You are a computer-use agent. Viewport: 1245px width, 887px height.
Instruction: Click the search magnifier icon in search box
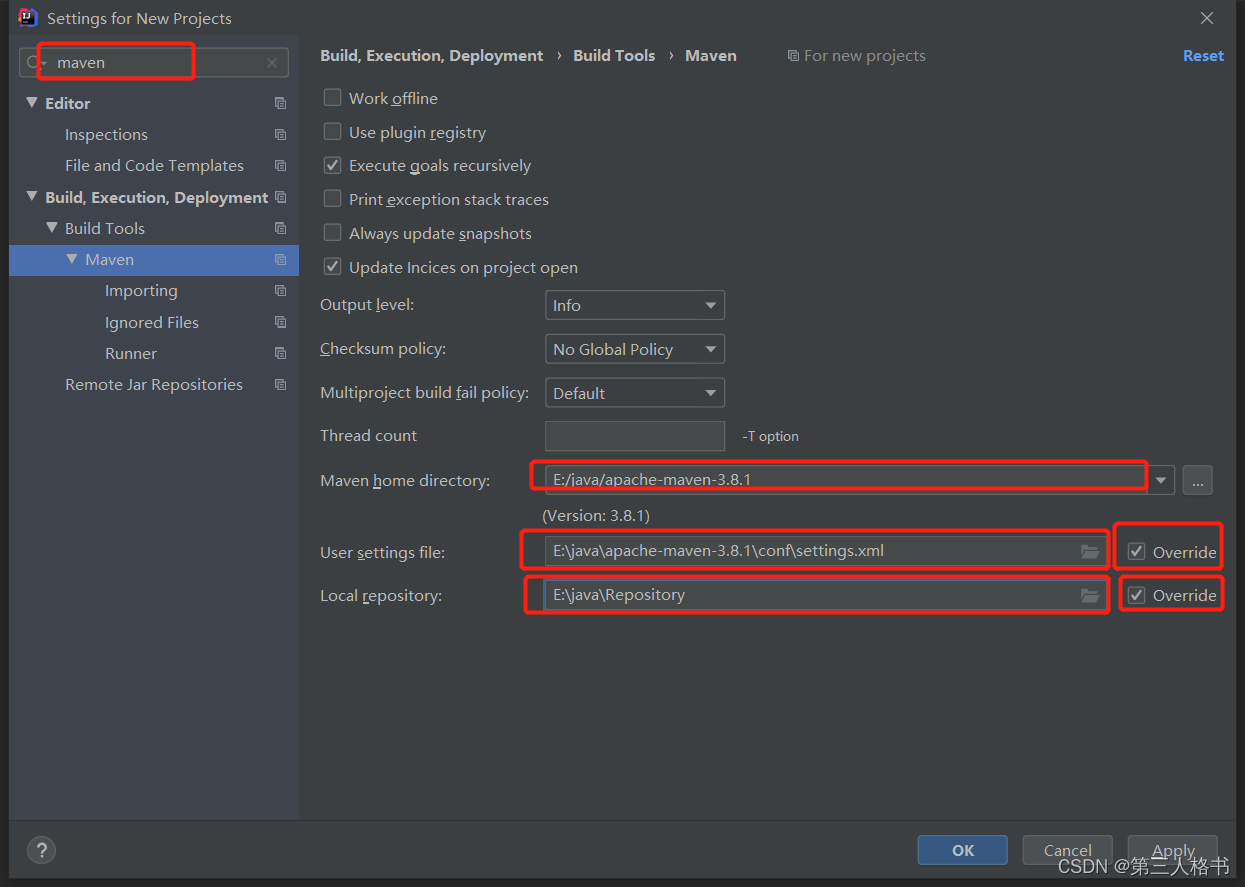[x=33, y=63]
